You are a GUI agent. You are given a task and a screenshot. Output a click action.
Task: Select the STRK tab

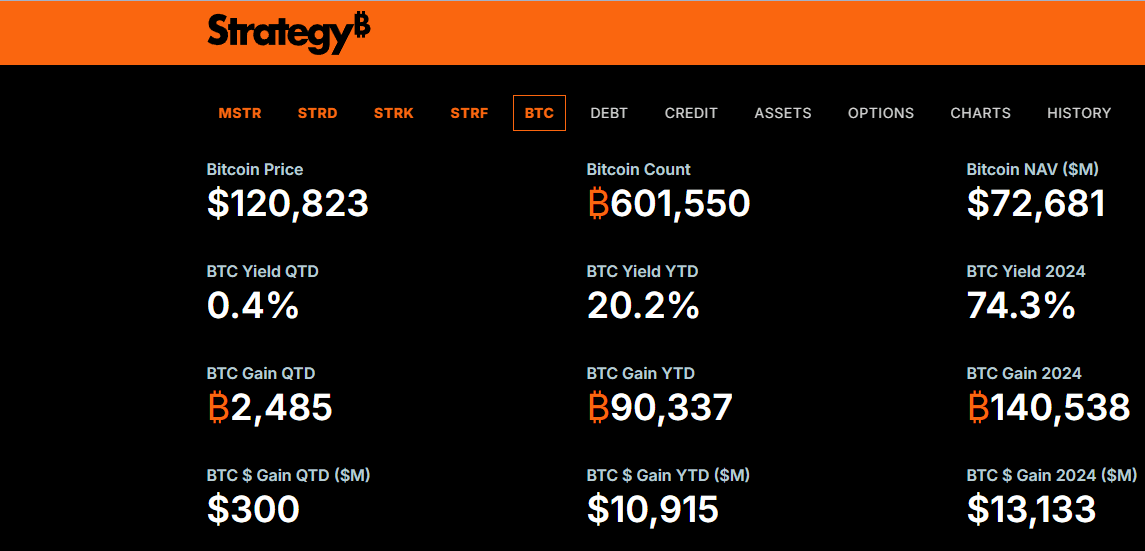coord(394,113)
